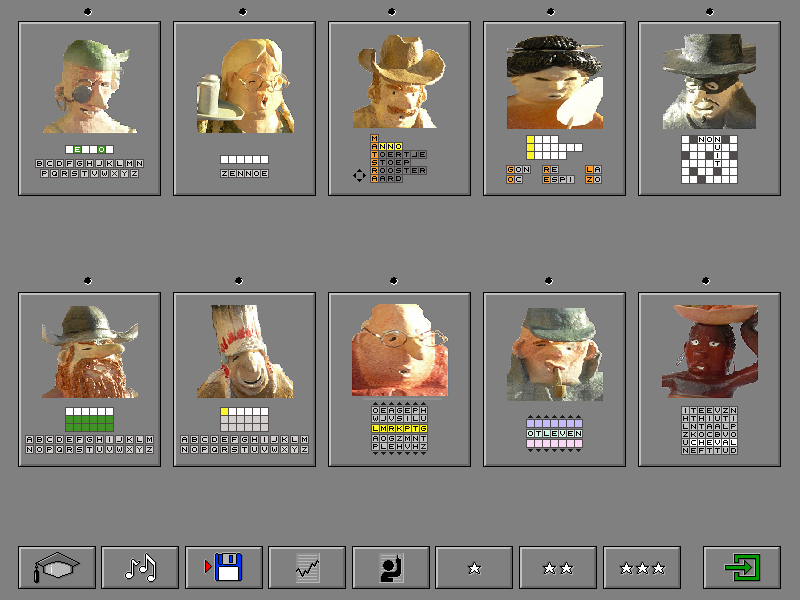800x600 pixels.
Task: Open the fruit-bowl woman's word search
Action: pos(710,379)
